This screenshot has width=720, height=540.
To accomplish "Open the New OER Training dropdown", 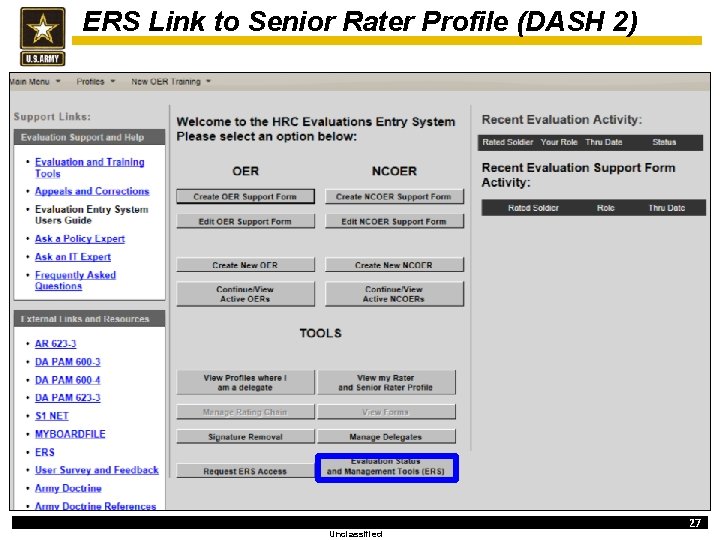I will coord(171,82).
